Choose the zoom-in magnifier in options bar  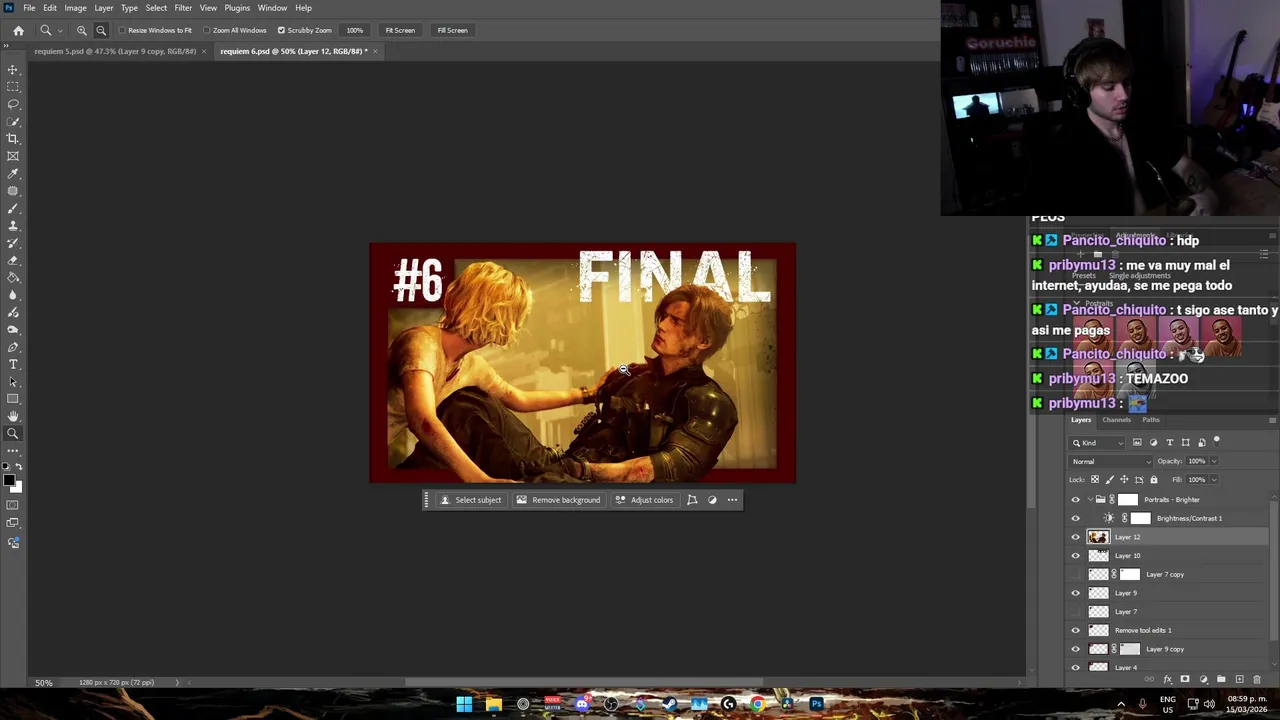point(82,30)
